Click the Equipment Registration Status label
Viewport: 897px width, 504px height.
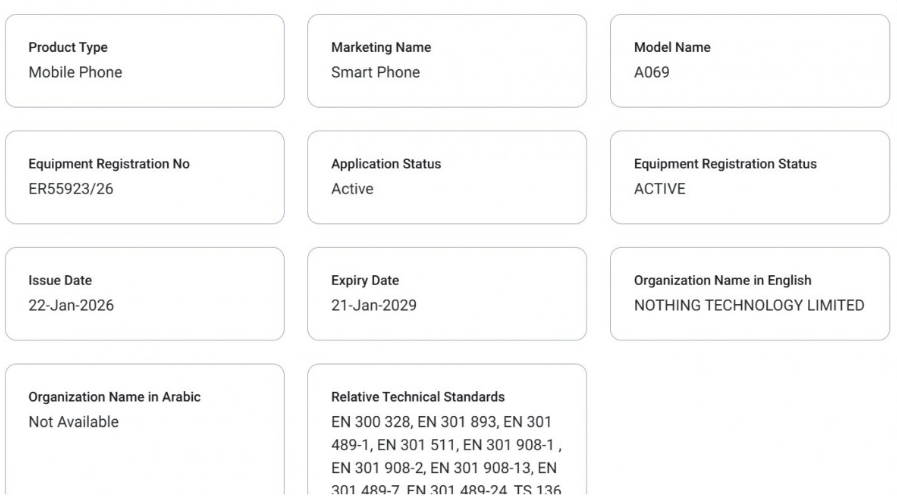725,165
